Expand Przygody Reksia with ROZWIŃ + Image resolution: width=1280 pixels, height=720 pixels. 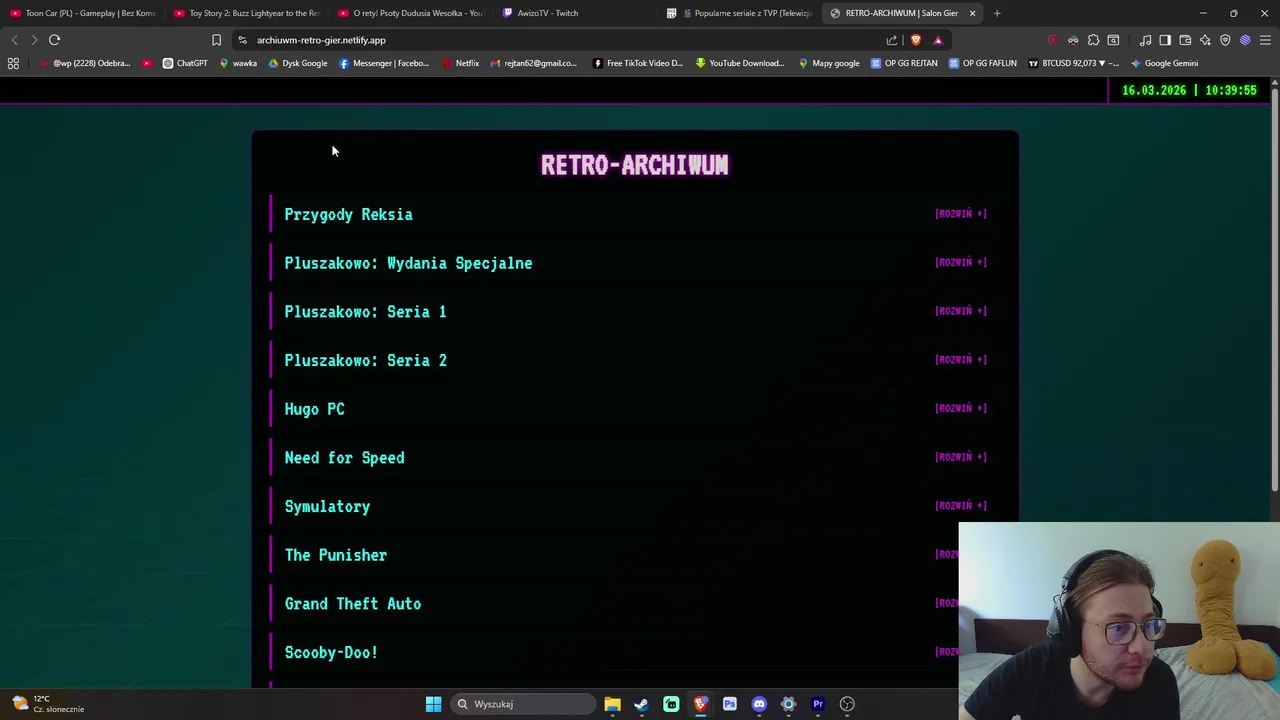[x=961, y=214]
